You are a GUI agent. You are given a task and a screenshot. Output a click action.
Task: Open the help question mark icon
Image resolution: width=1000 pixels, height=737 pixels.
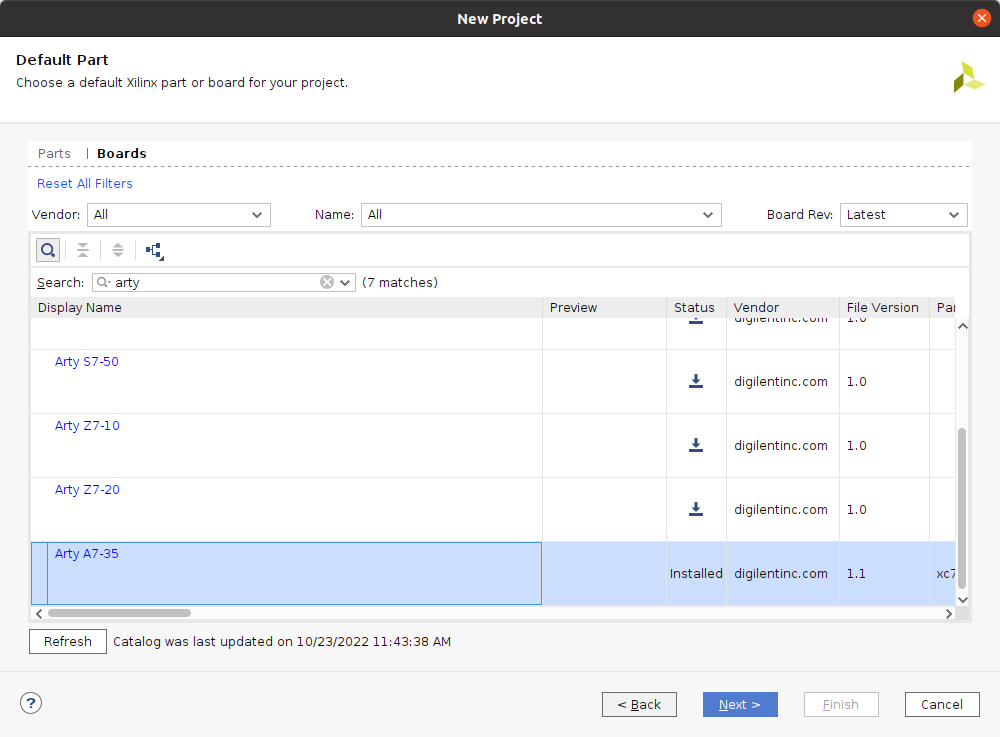point(31,704)
